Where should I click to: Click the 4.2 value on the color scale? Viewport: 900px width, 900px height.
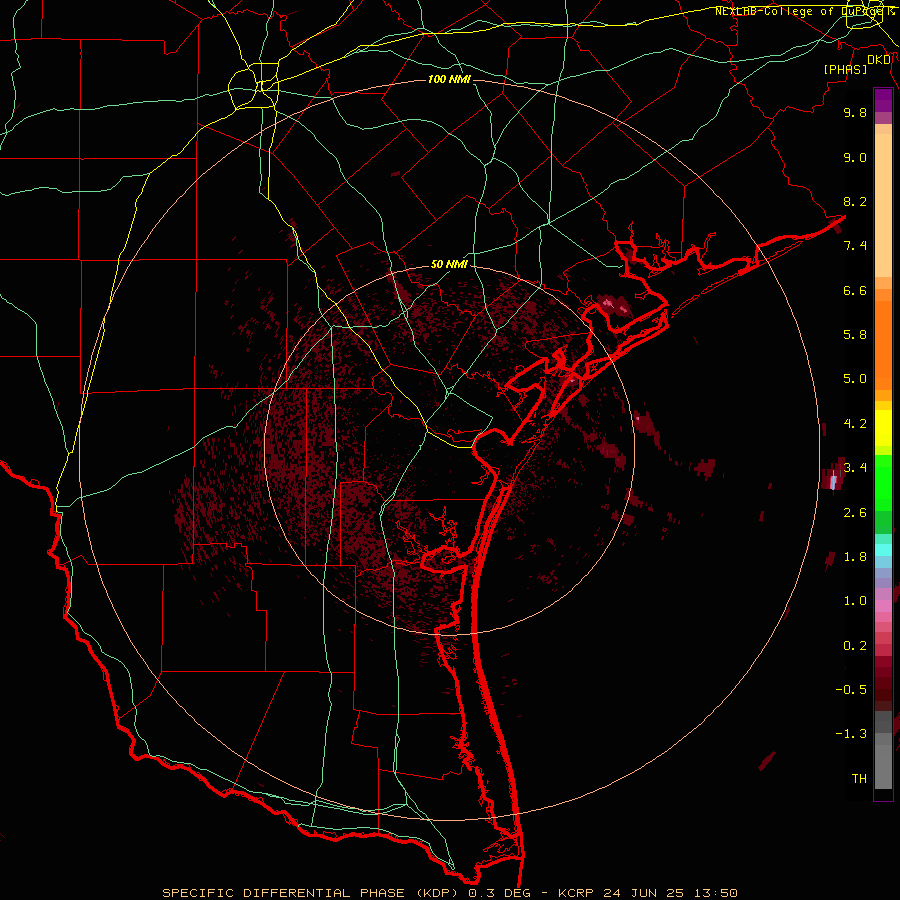(x=855, y=424)
